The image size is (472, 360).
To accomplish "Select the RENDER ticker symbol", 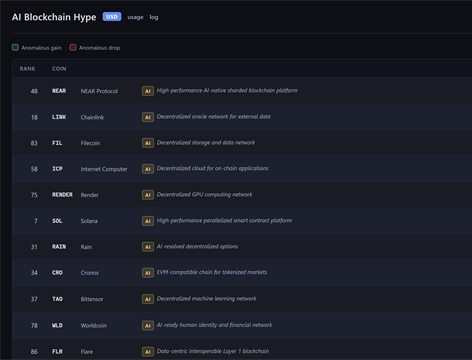I will coord(62,195).
